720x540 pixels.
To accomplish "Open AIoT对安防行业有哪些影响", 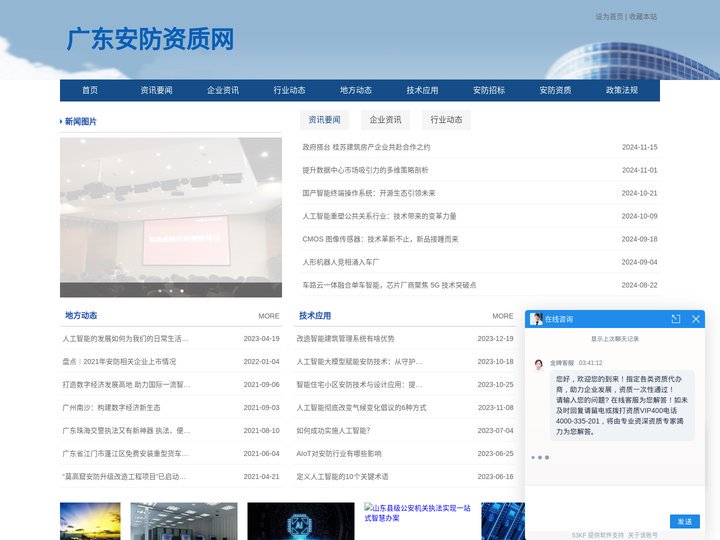I will [339, 454].
